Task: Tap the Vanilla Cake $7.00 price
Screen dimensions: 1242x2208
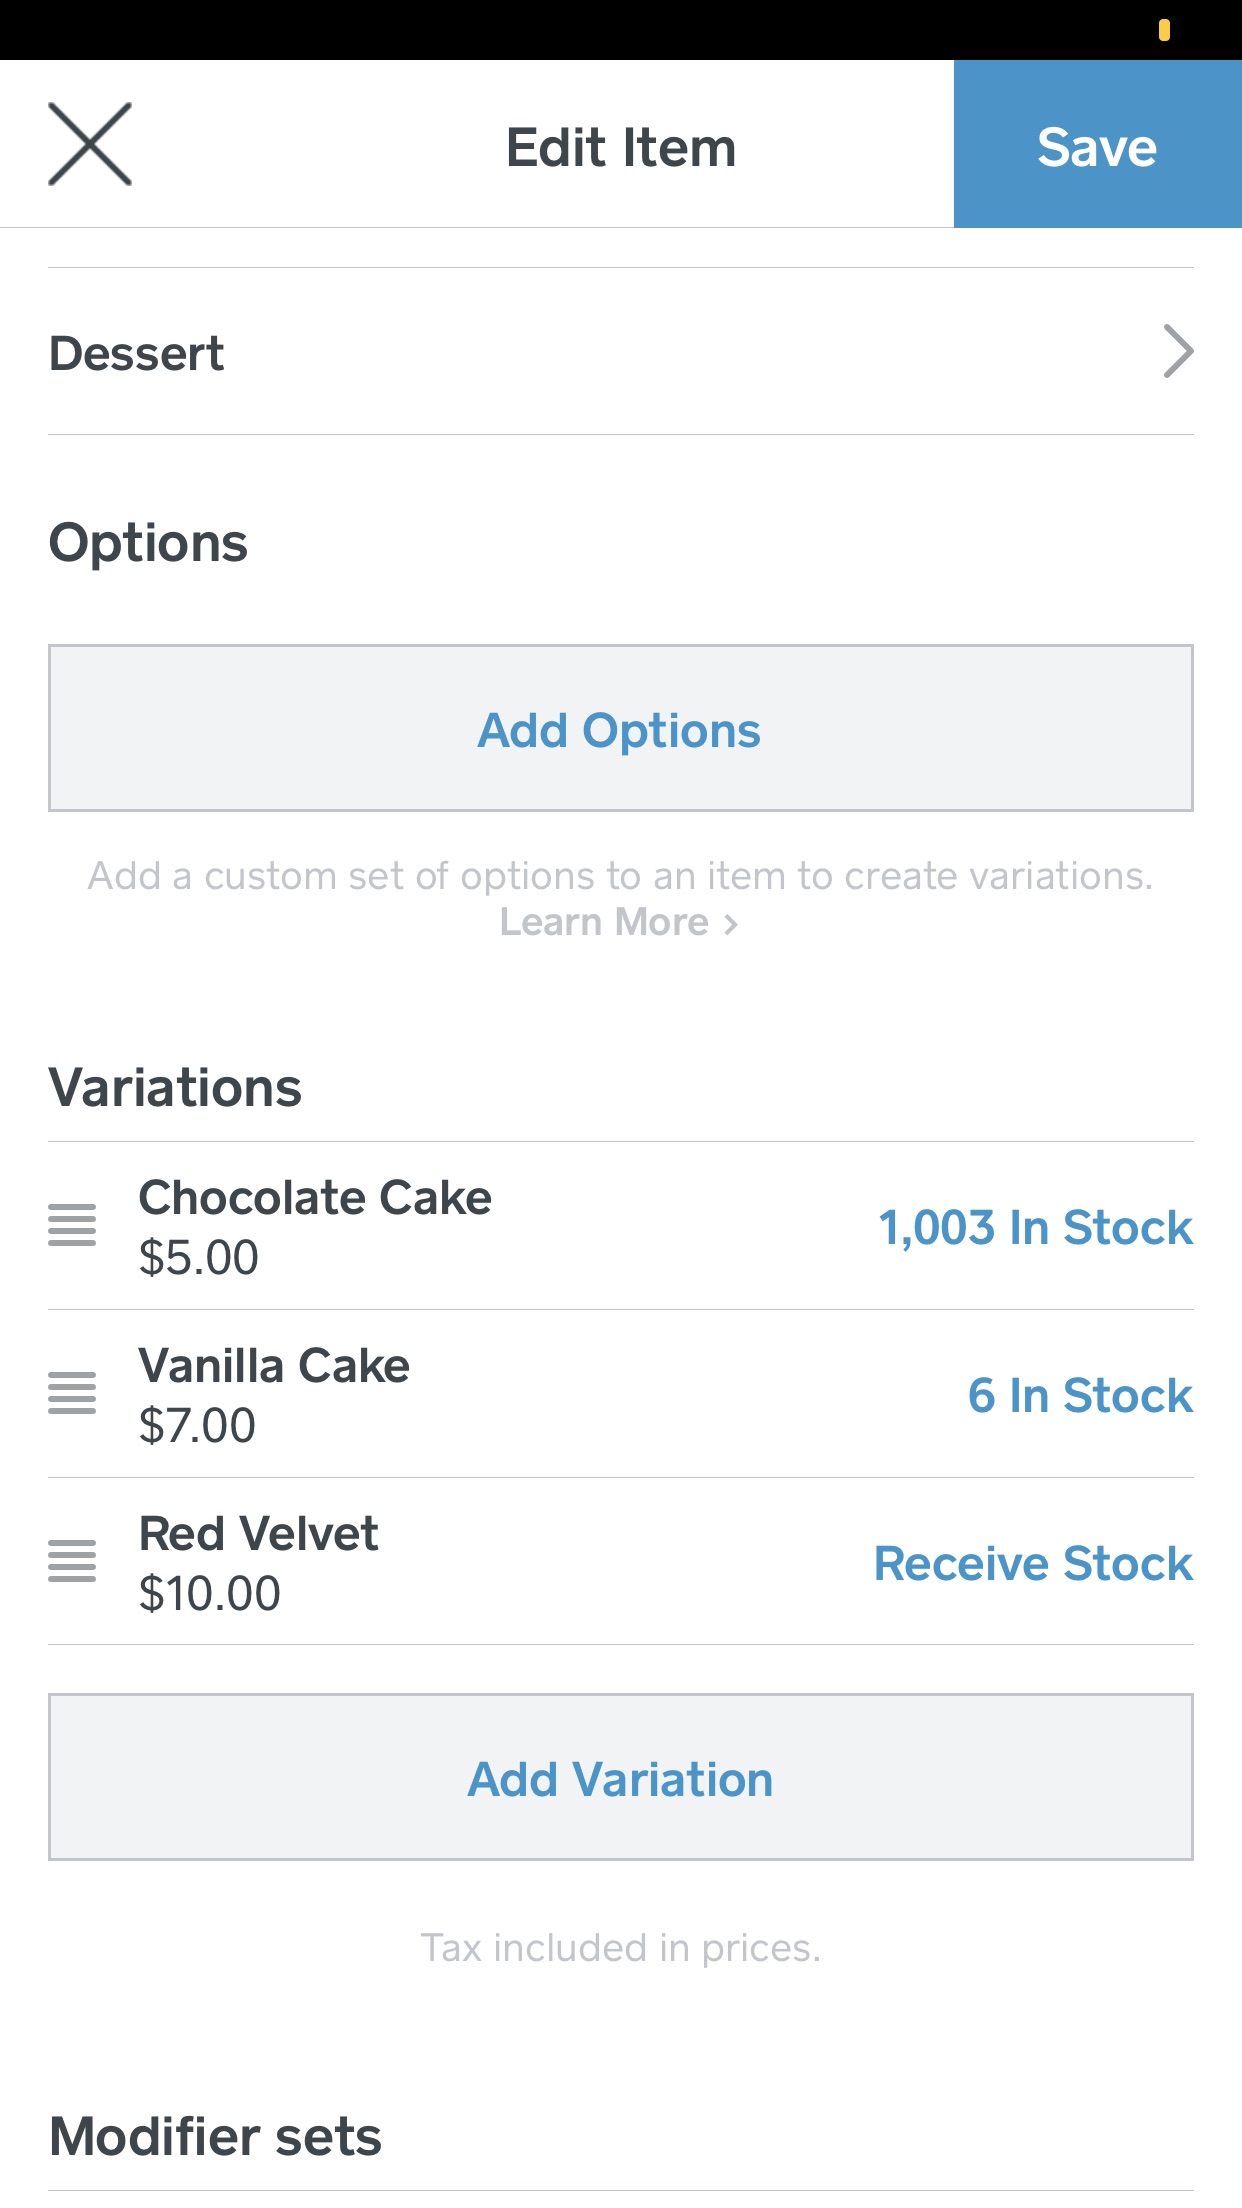Action: 198,1426
